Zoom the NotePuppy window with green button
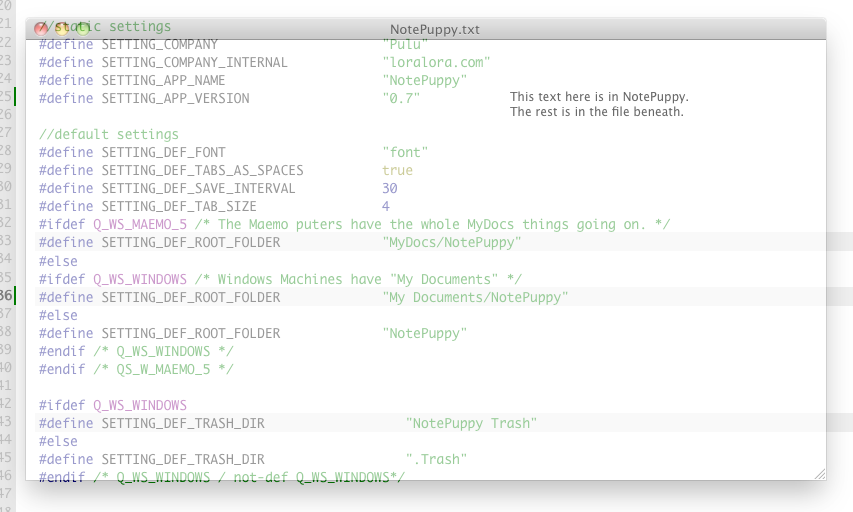 point(84,29)
